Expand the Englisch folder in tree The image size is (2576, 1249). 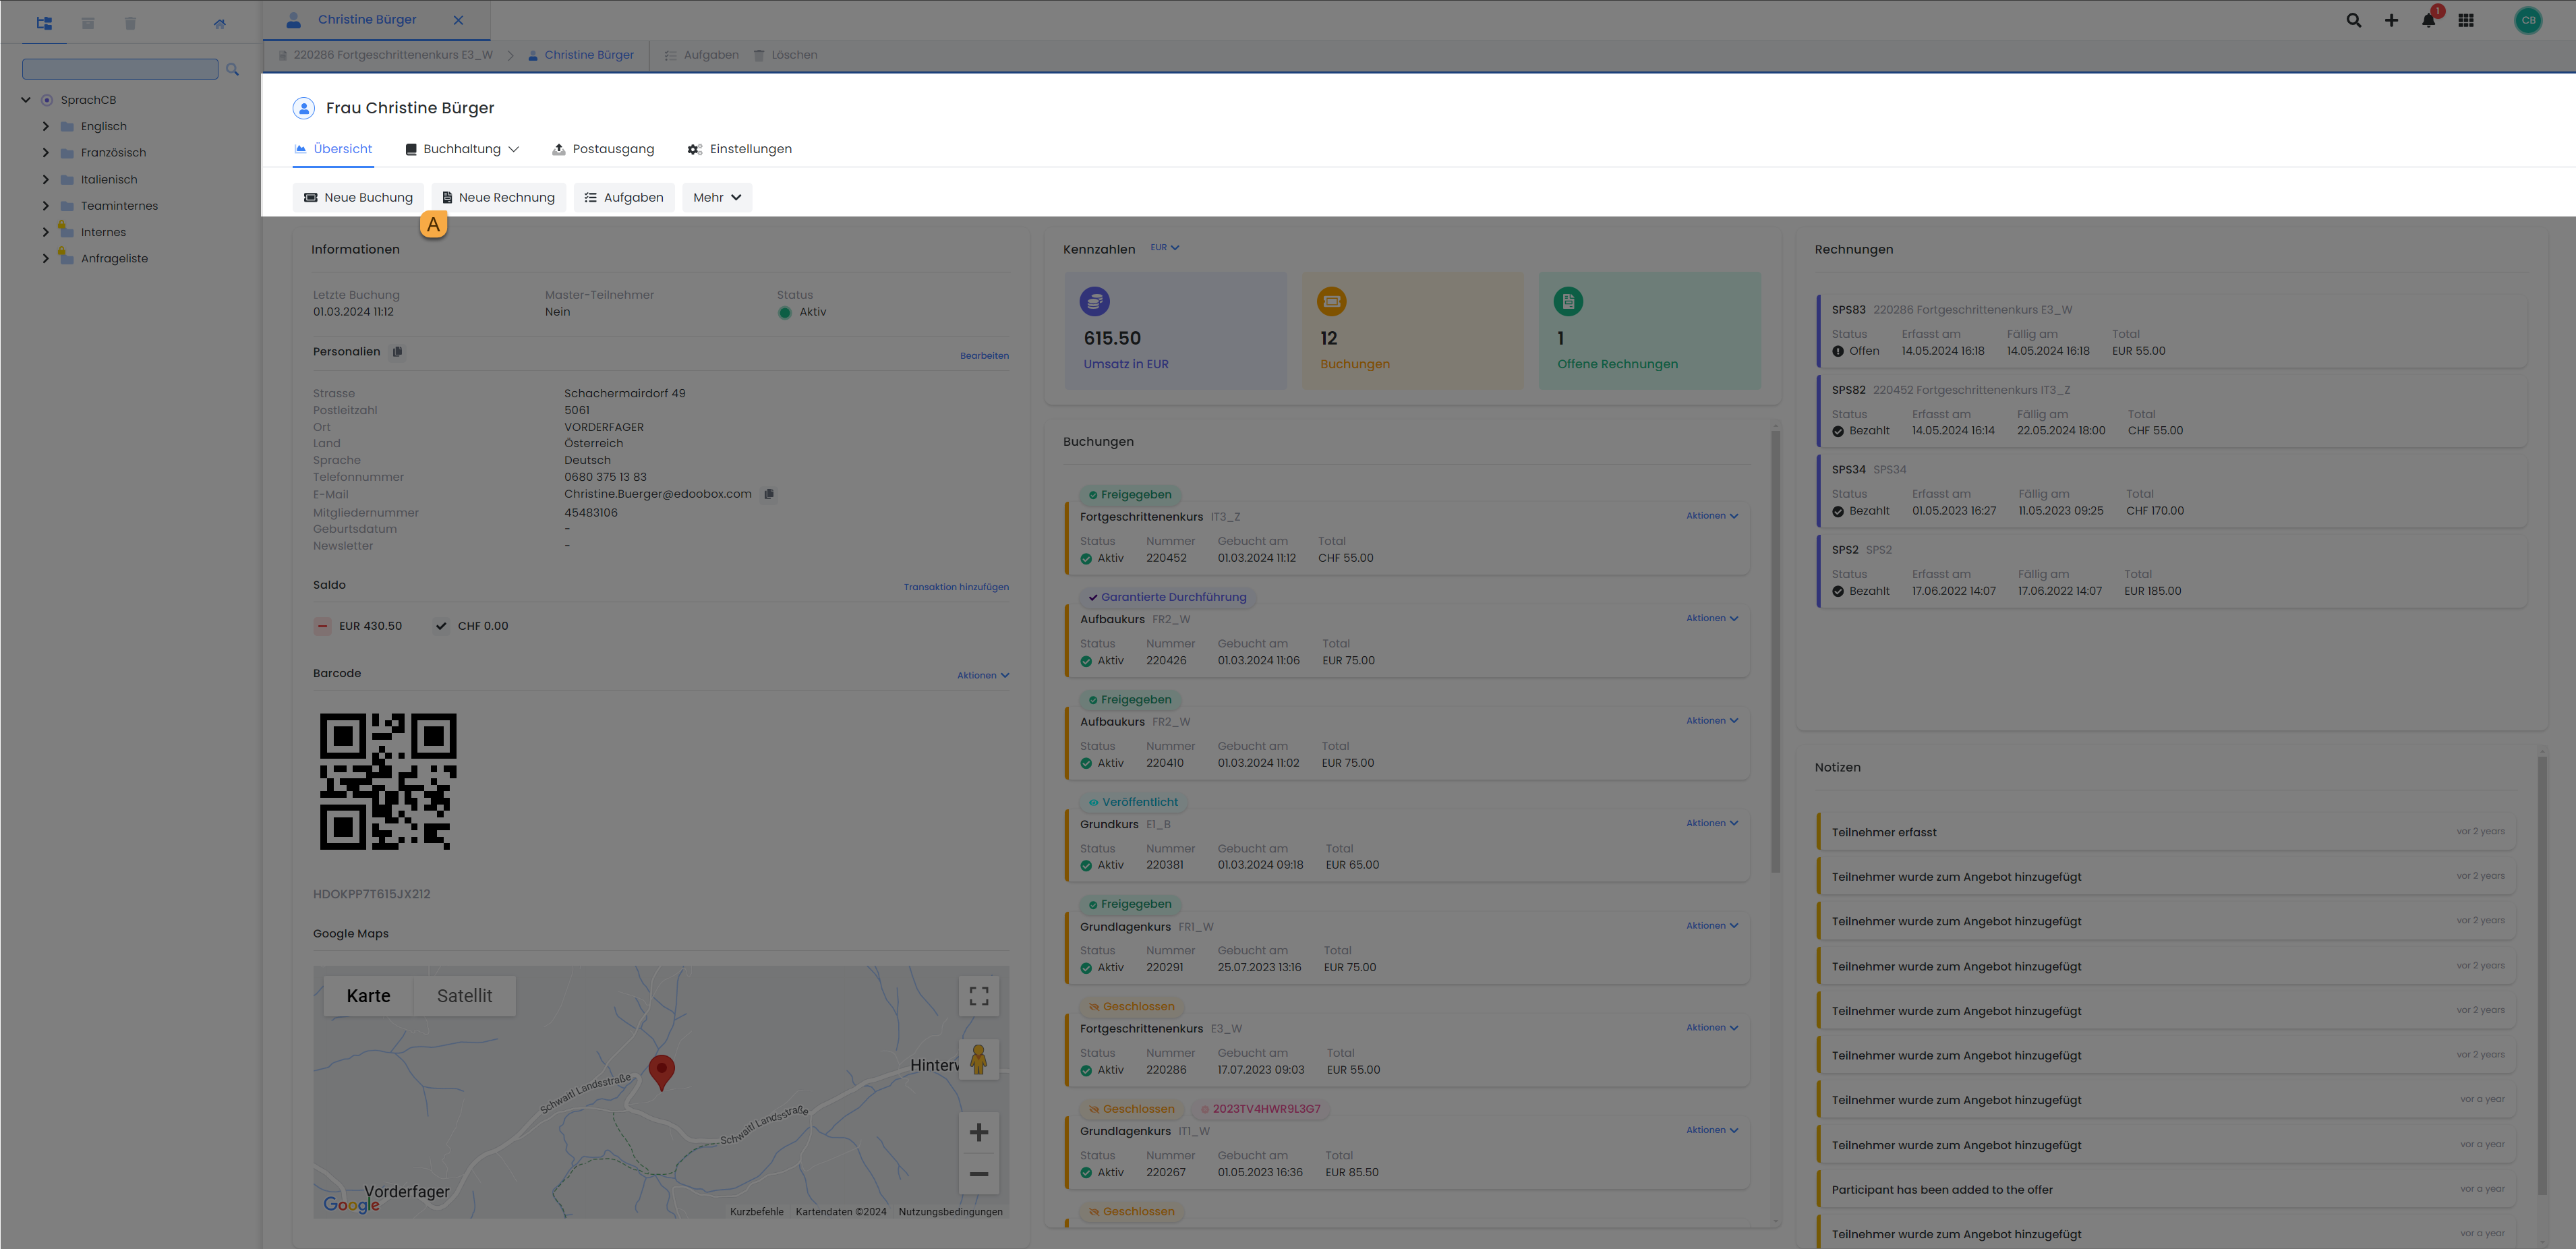45,127
